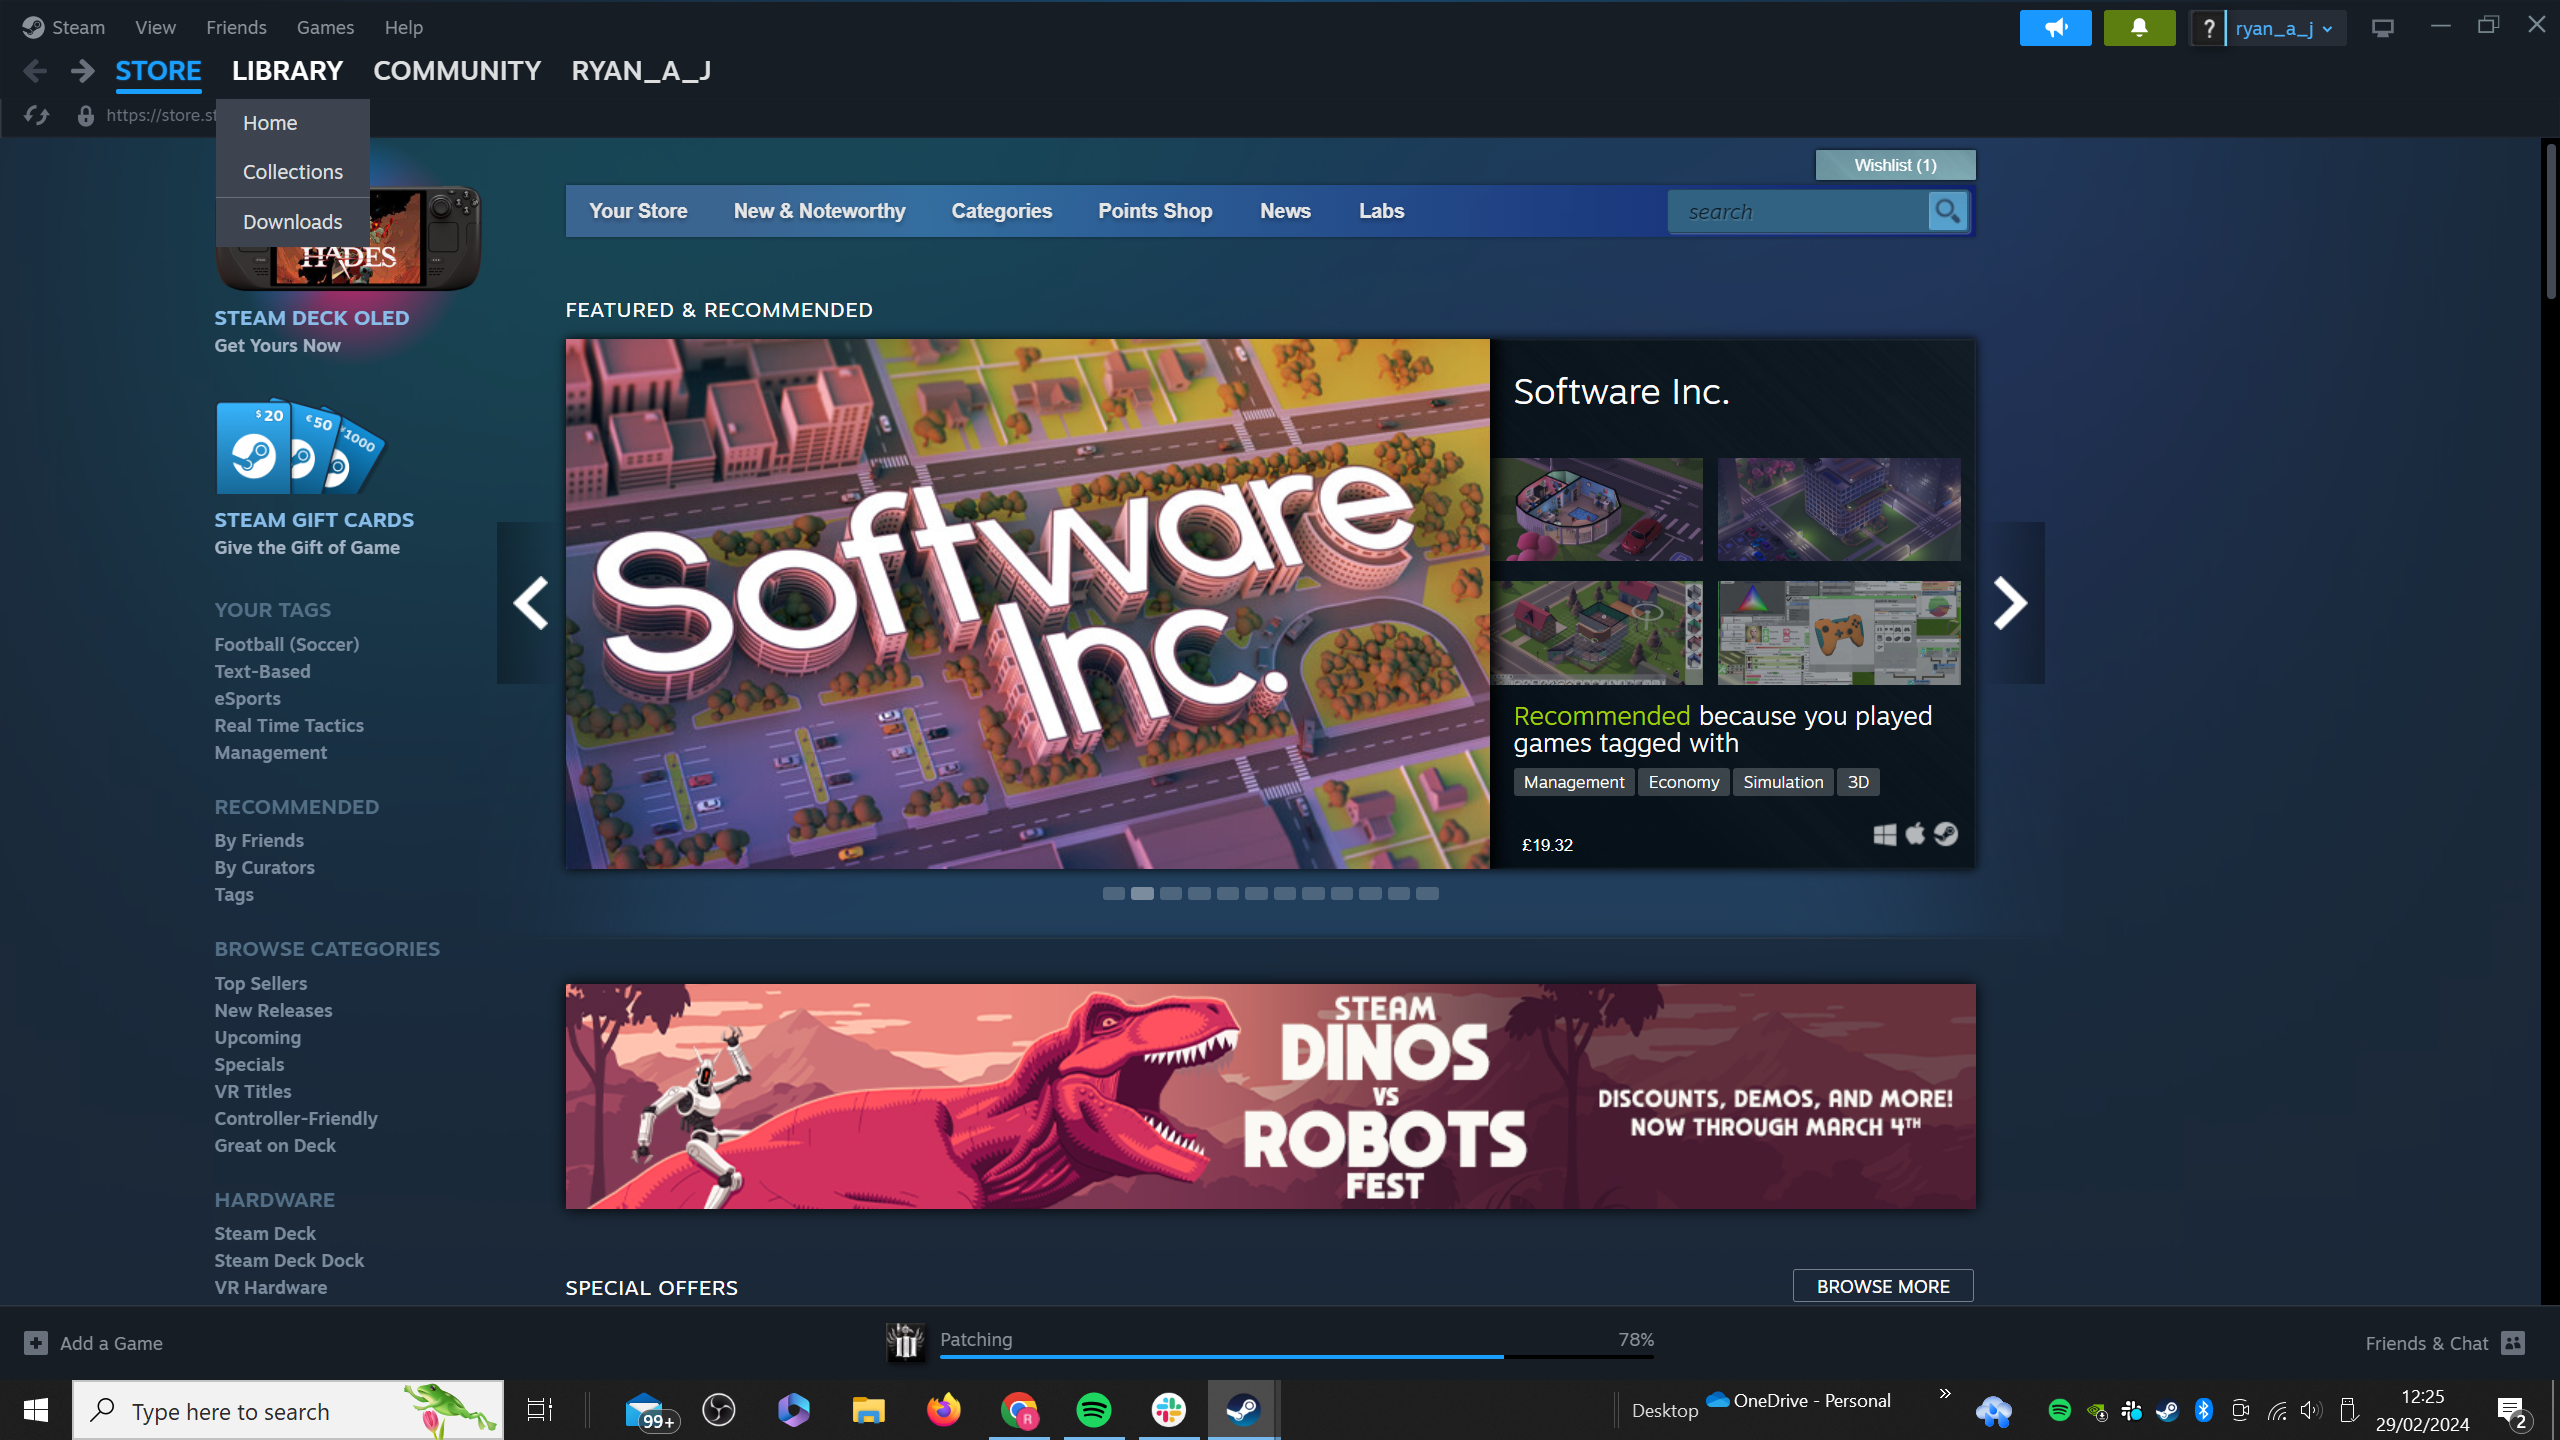Image resolution: width=2560 pixels, height=1440 pixels.
Task: Open the Great on Deck link
Action: click(274, 1146)
